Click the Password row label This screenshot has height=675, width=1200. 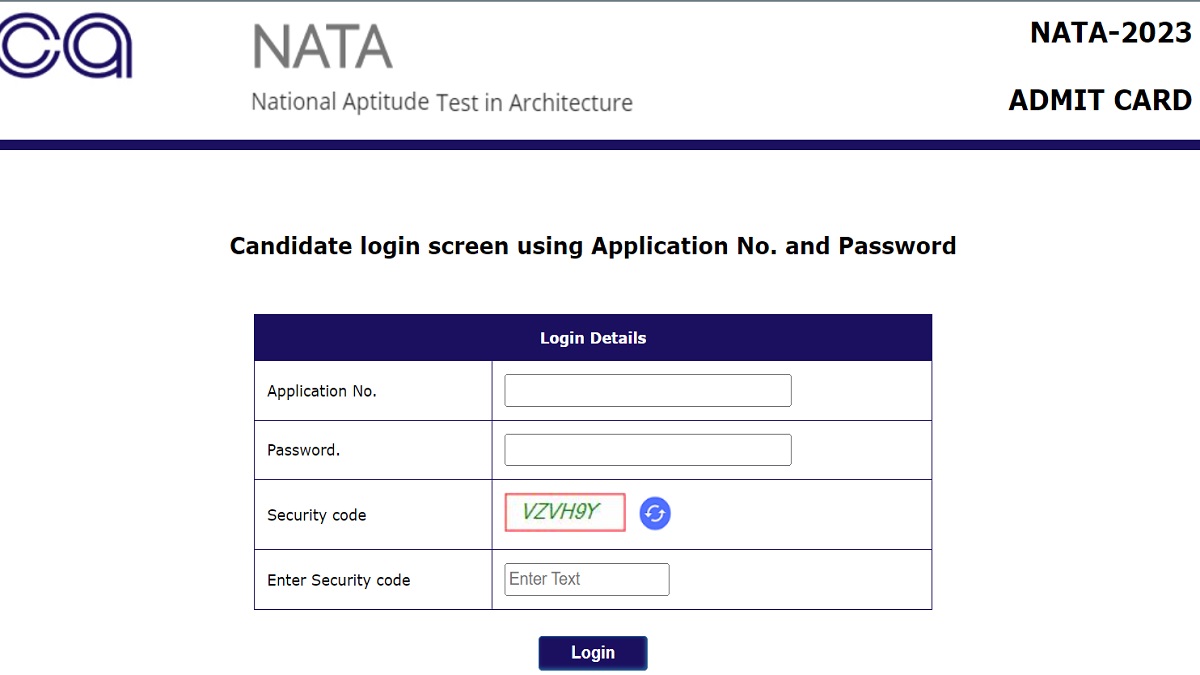pos(302,449)
